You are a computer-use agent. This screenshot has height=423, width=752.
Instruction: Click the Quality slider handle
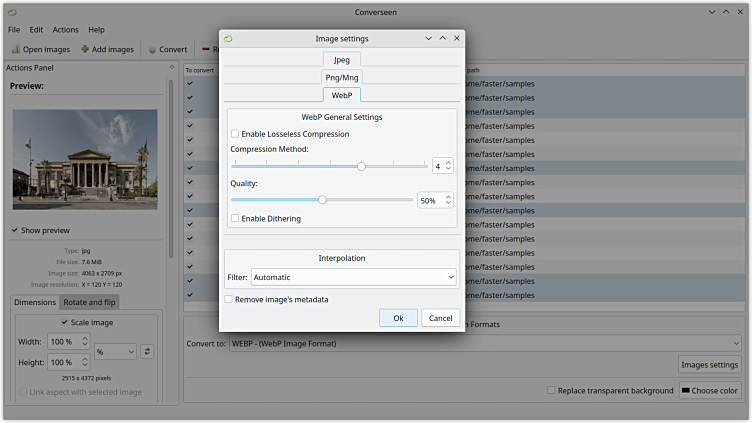(x=322, y=200)
